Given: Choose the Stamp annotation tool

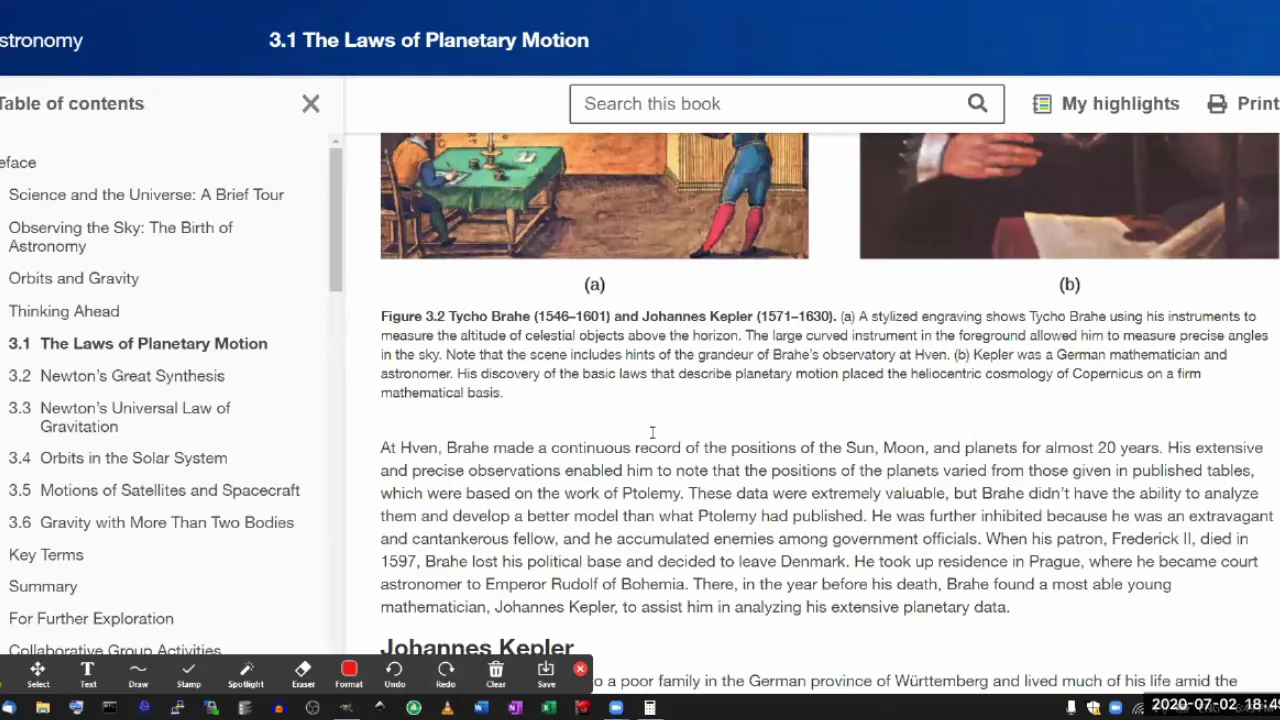Looking at the screenshot, I should pos(188,674).
